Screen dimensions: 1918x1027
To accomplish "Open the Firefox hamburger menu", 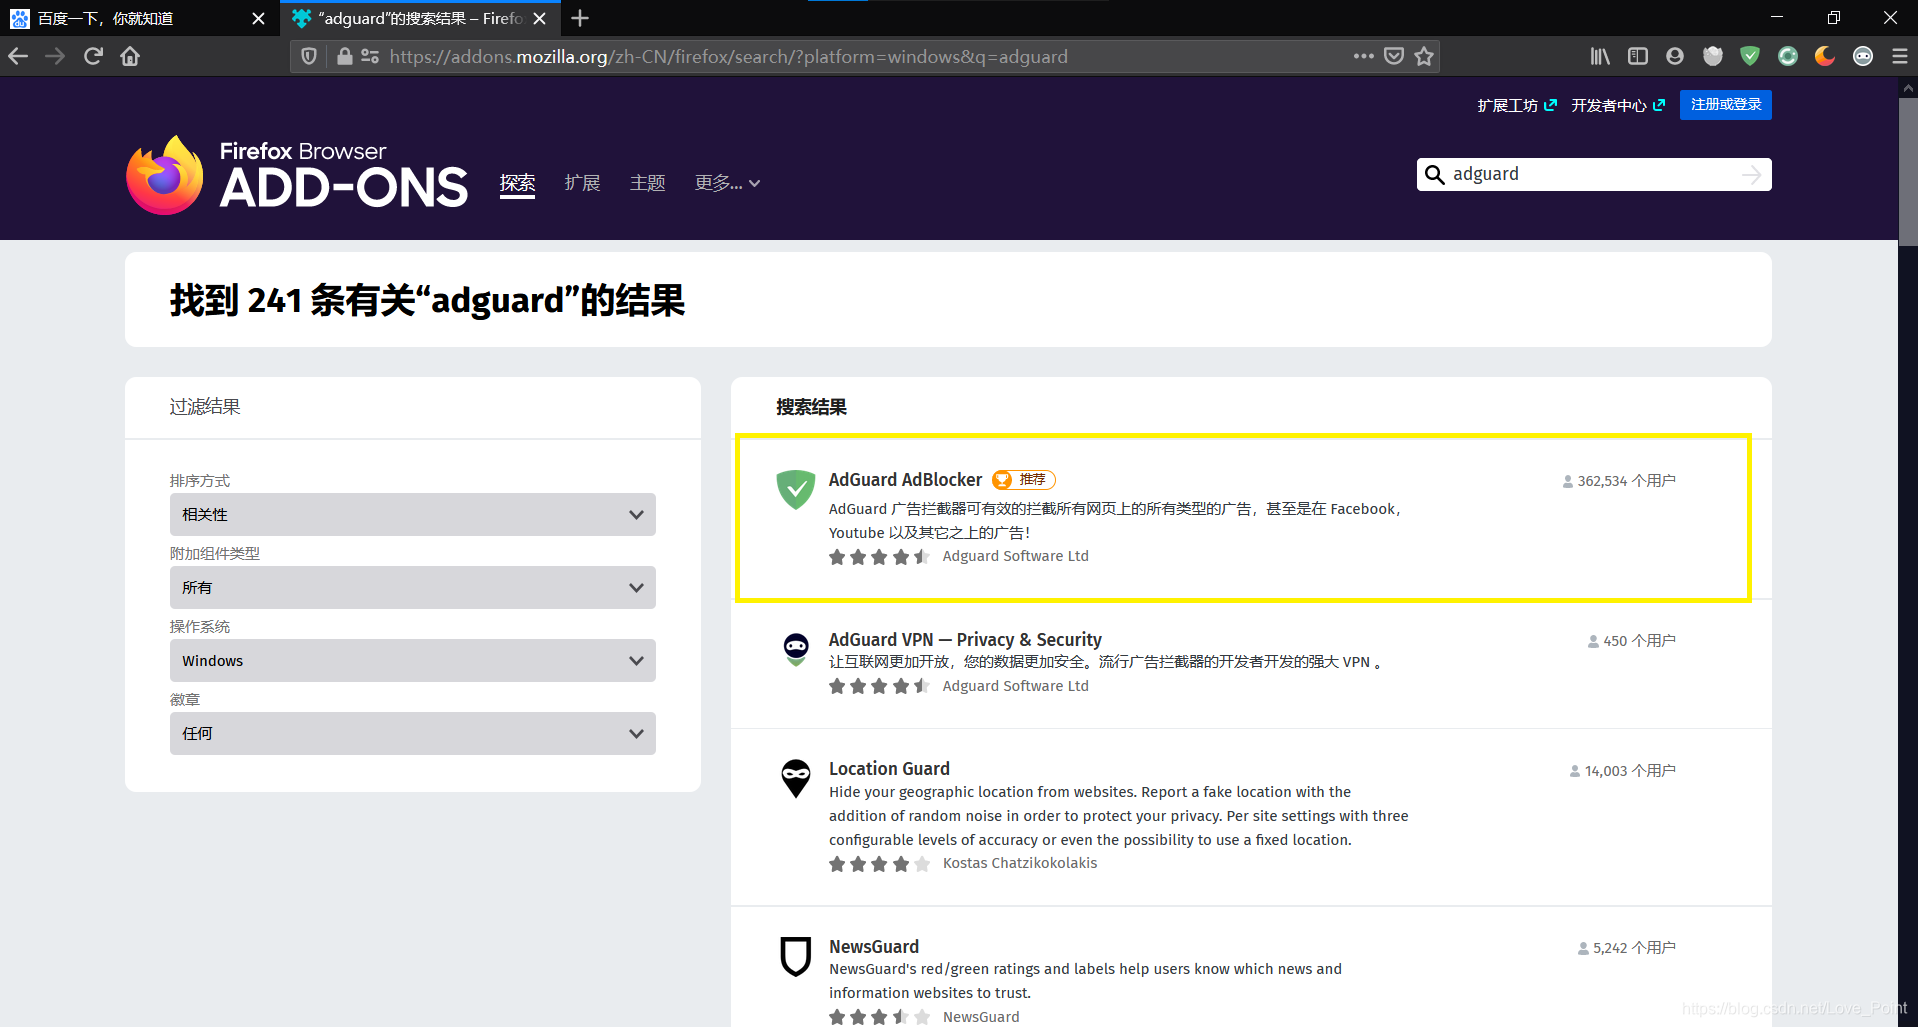I will point(1900,56).
